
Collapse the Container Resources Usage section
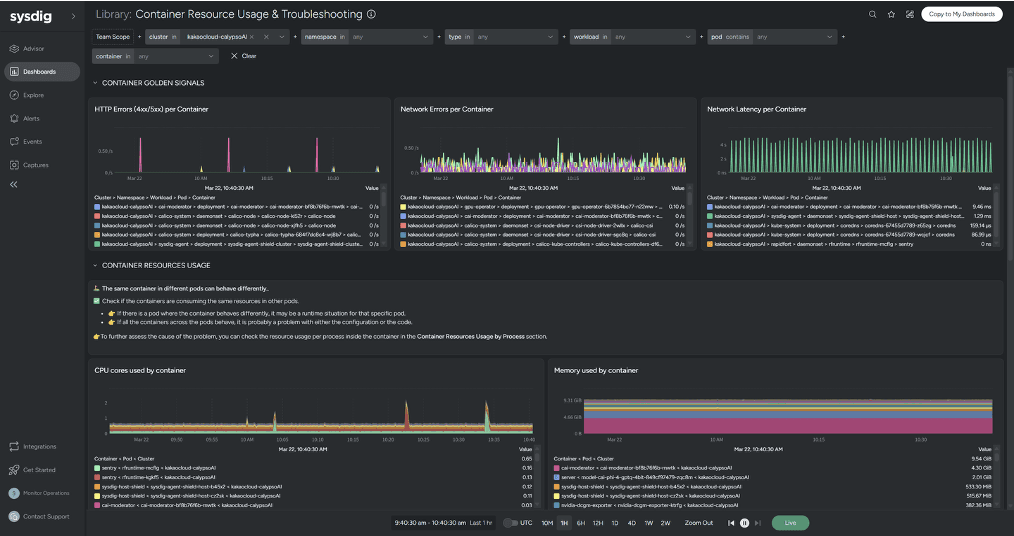point(95,265)
